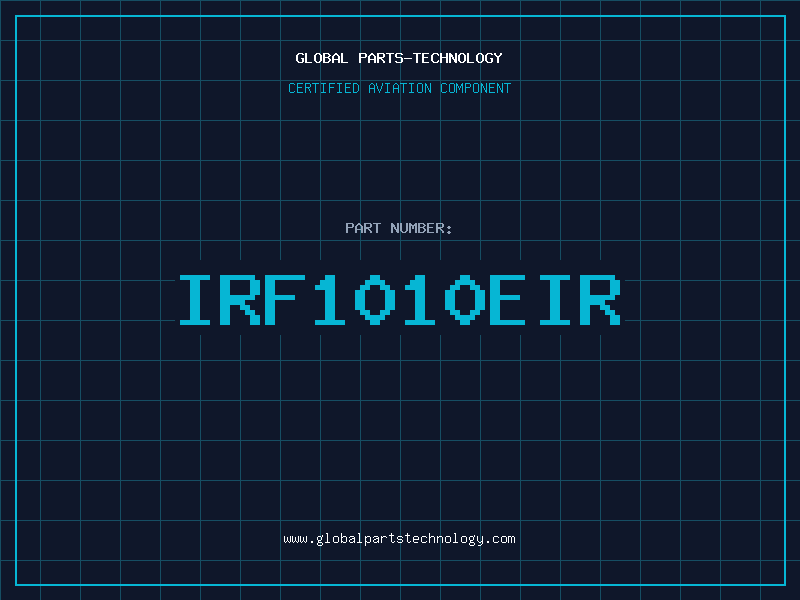Click the word NUMBER: in the label
The height and width of the screenshot is (600, 800).
(x=421, y=228)
